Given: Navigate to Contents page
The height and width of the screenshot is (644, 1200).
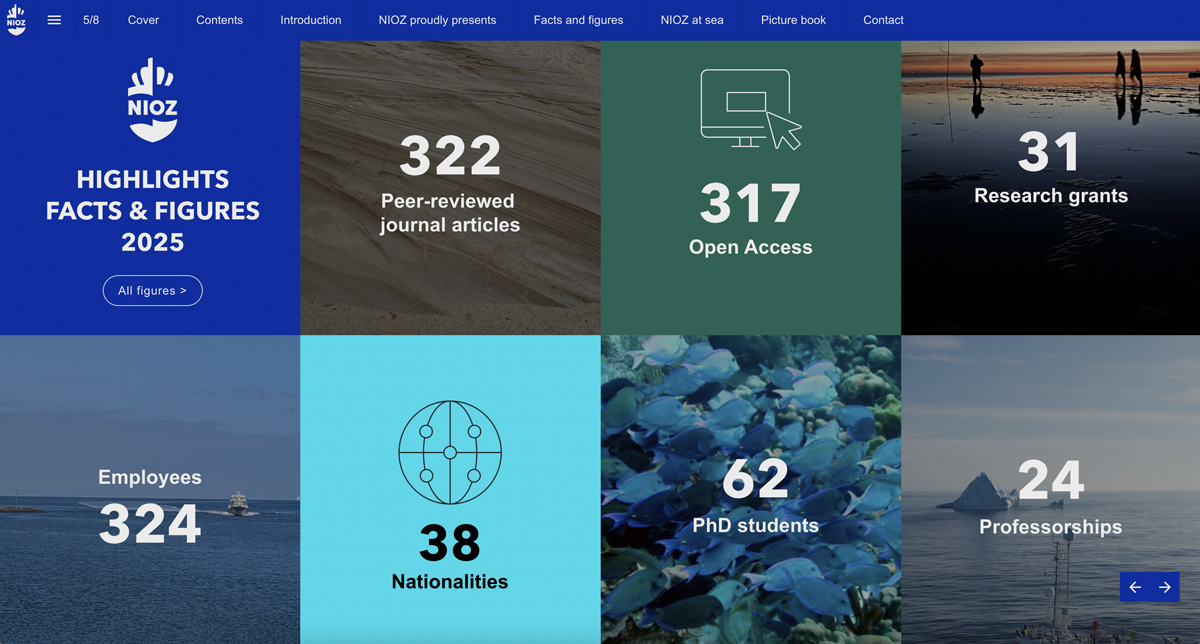Looking at the screenshot, I should point(219,20).
